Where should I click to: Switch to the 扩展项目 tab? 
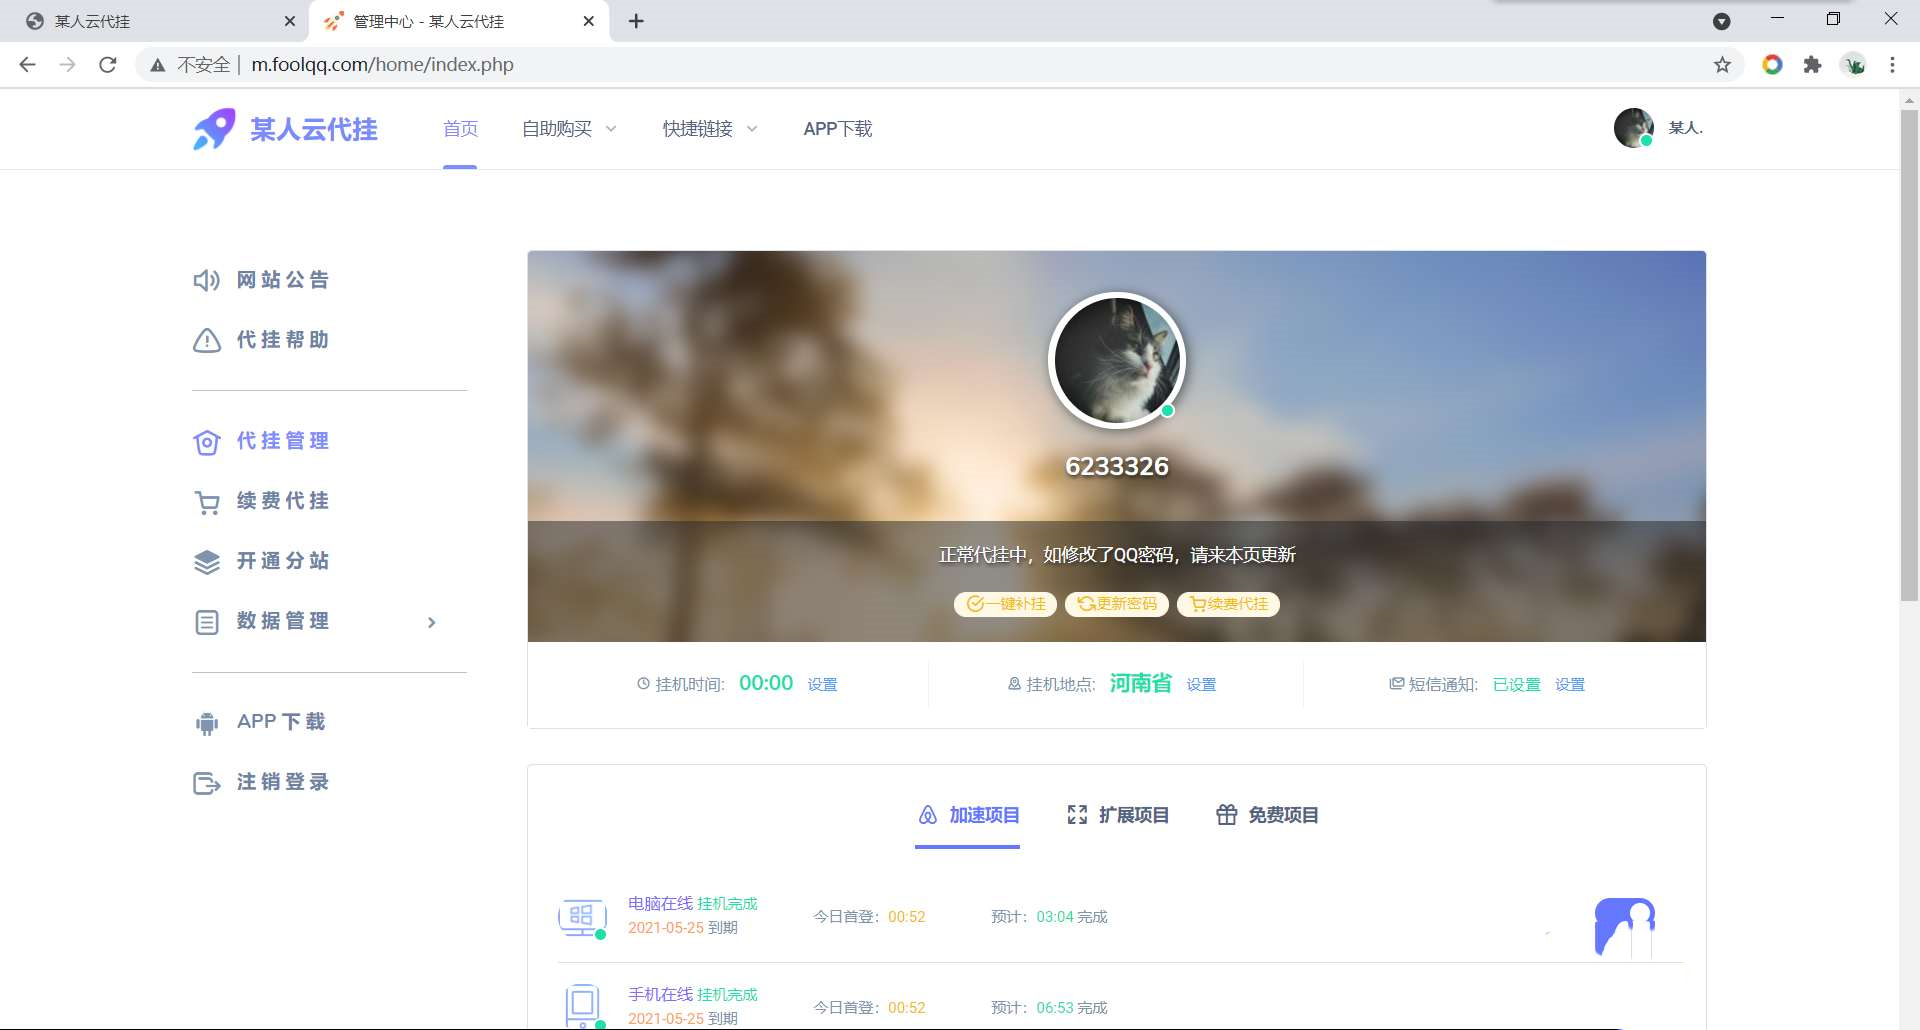point(1117,815)
